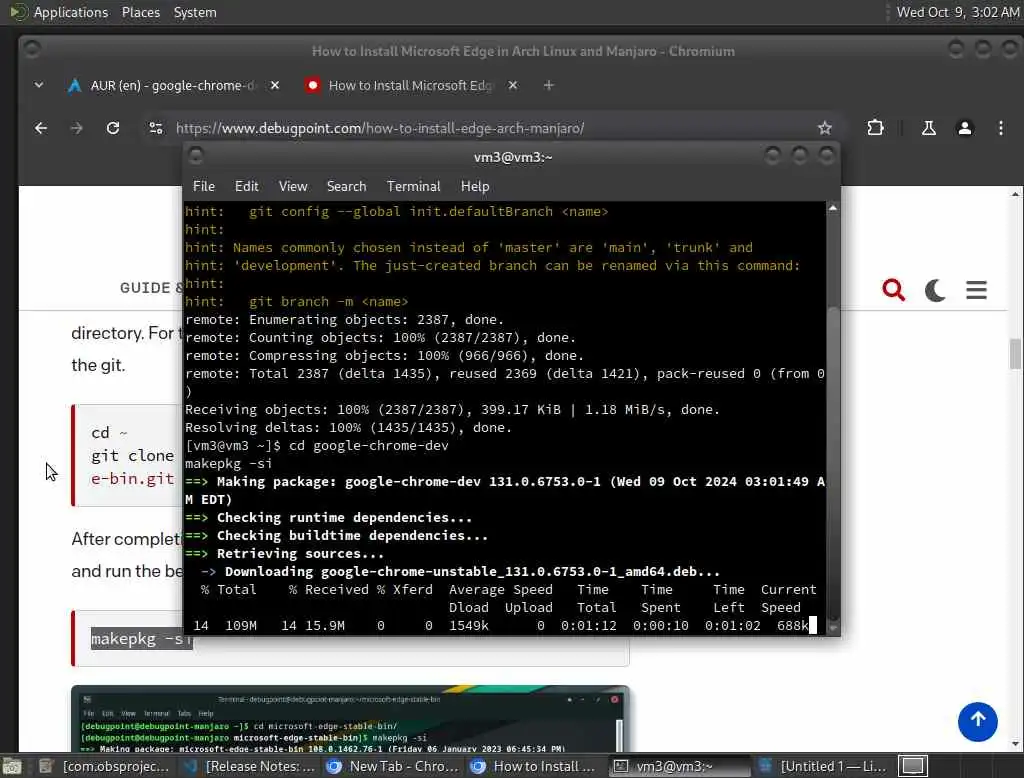Open site information icon in address bar
The image size is (1024, 778).
pyautogui.click(x=155, y=128)
